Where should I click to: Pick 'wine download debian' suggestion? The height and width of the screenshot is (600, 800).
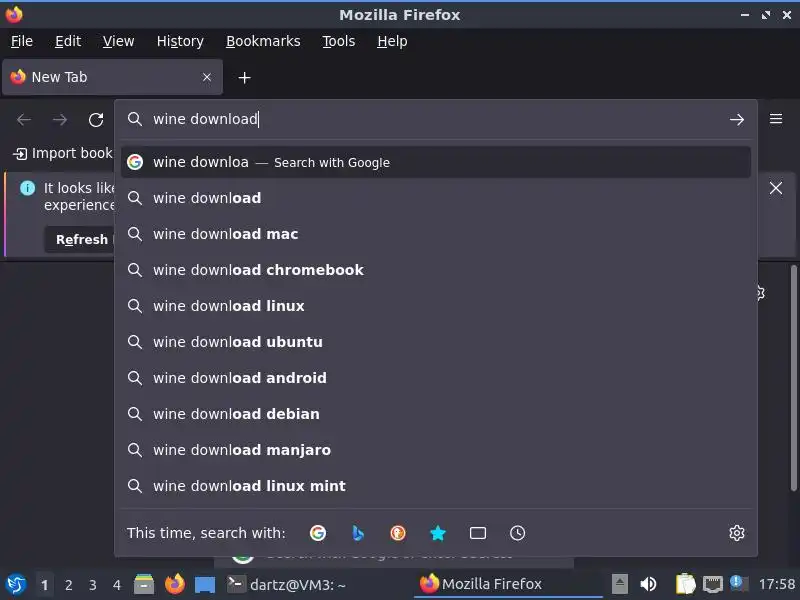(436, 414)
